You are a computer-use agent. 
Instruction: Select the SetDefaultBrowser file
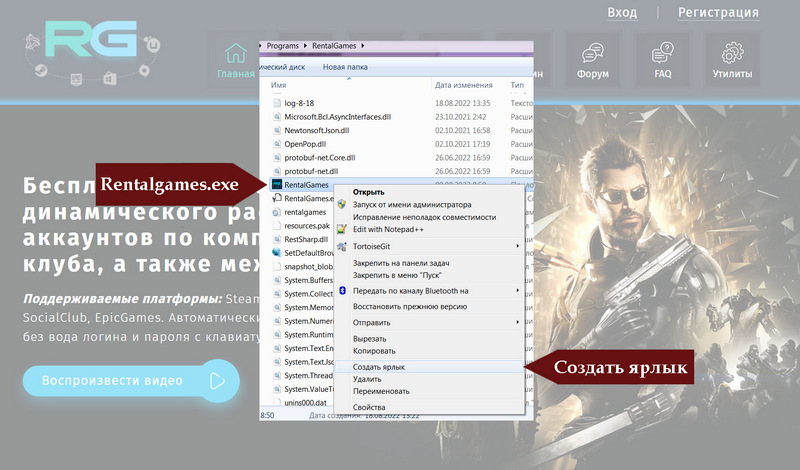point(309,253)
